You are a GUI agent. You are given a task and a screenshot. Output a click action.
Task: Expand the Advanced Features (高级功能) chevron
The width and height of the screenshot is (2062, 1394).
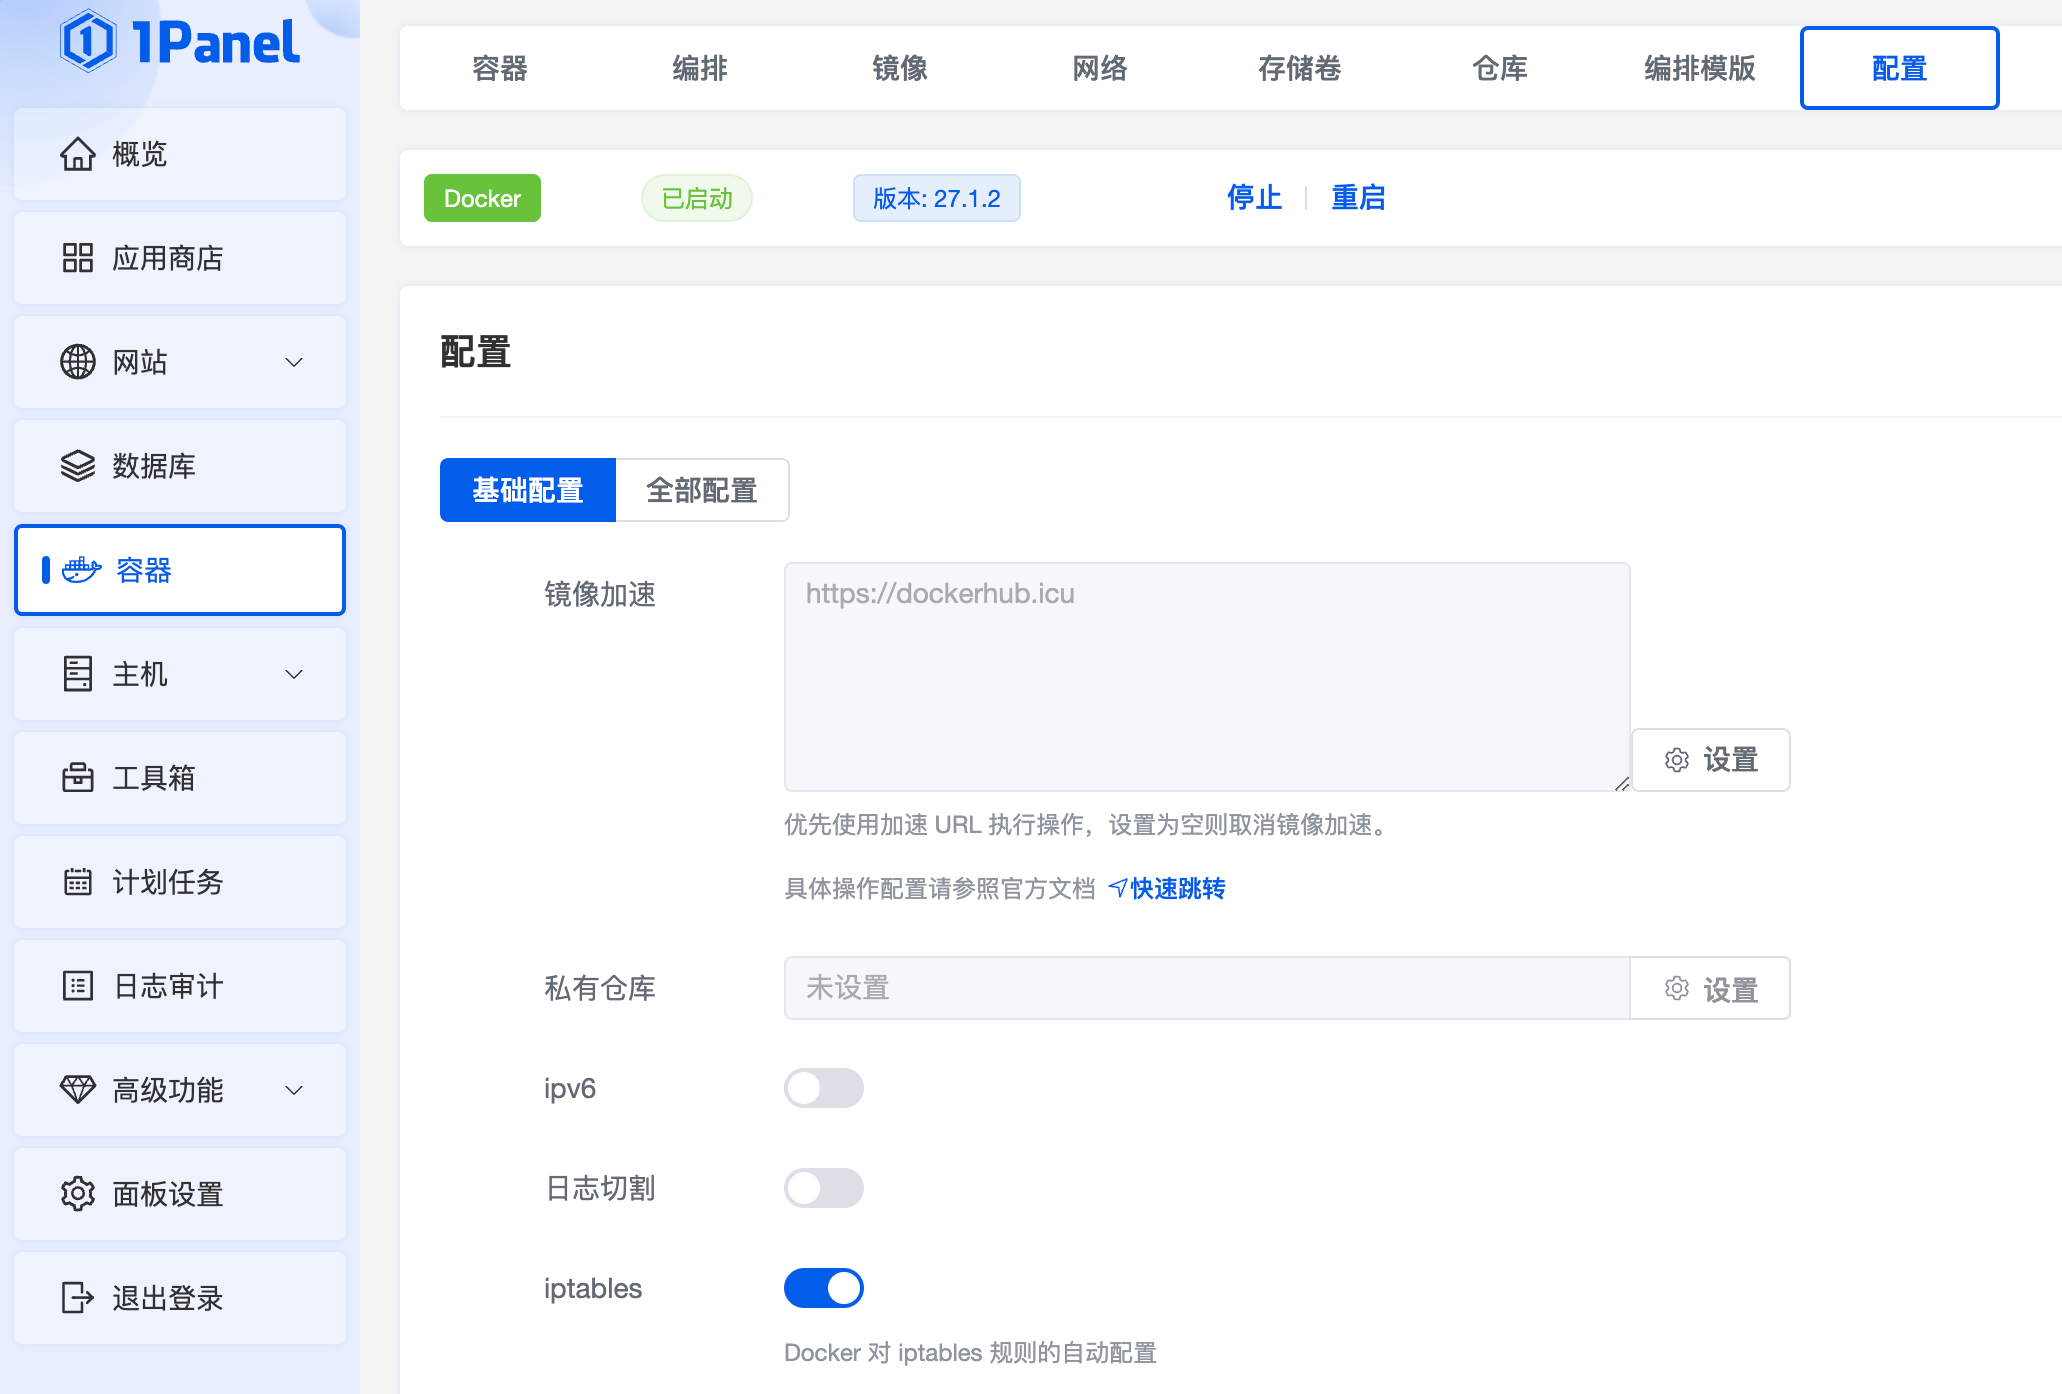pyautogui.click(x=294, y=1090)
